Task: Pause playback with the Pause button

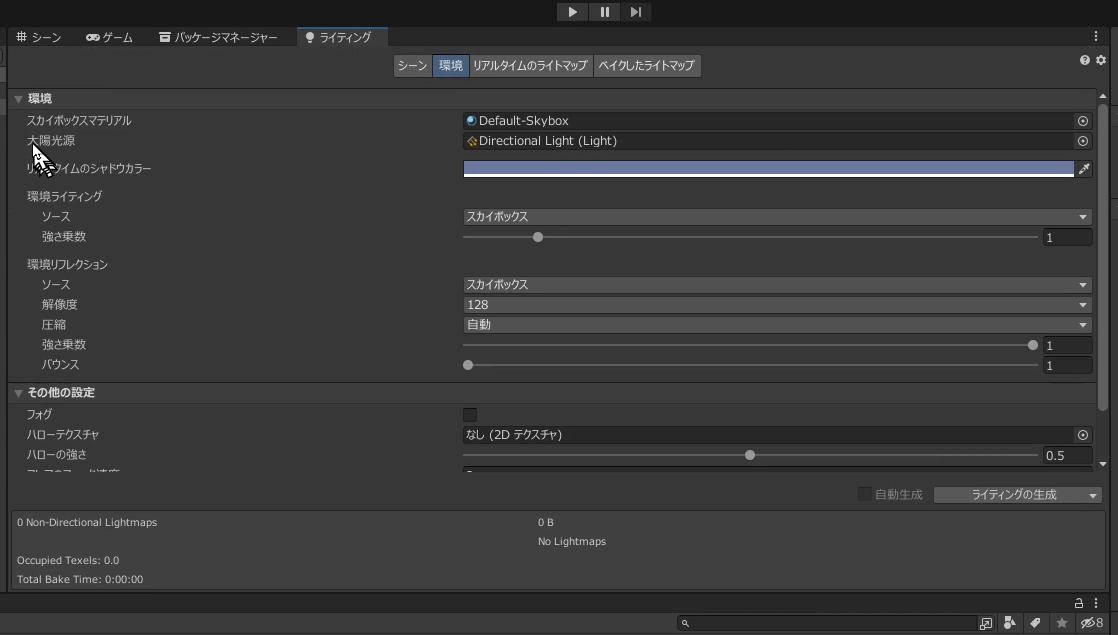Action: pyautogui.click(x=605, y=12)
